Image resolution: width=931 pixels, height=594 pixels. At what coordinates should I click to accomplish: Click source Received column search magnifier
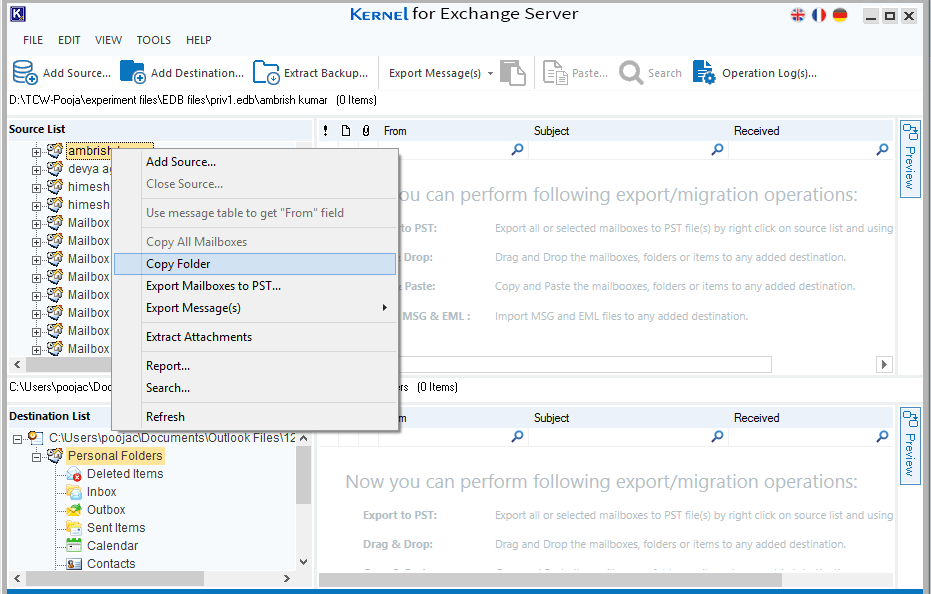coord(882,150)
